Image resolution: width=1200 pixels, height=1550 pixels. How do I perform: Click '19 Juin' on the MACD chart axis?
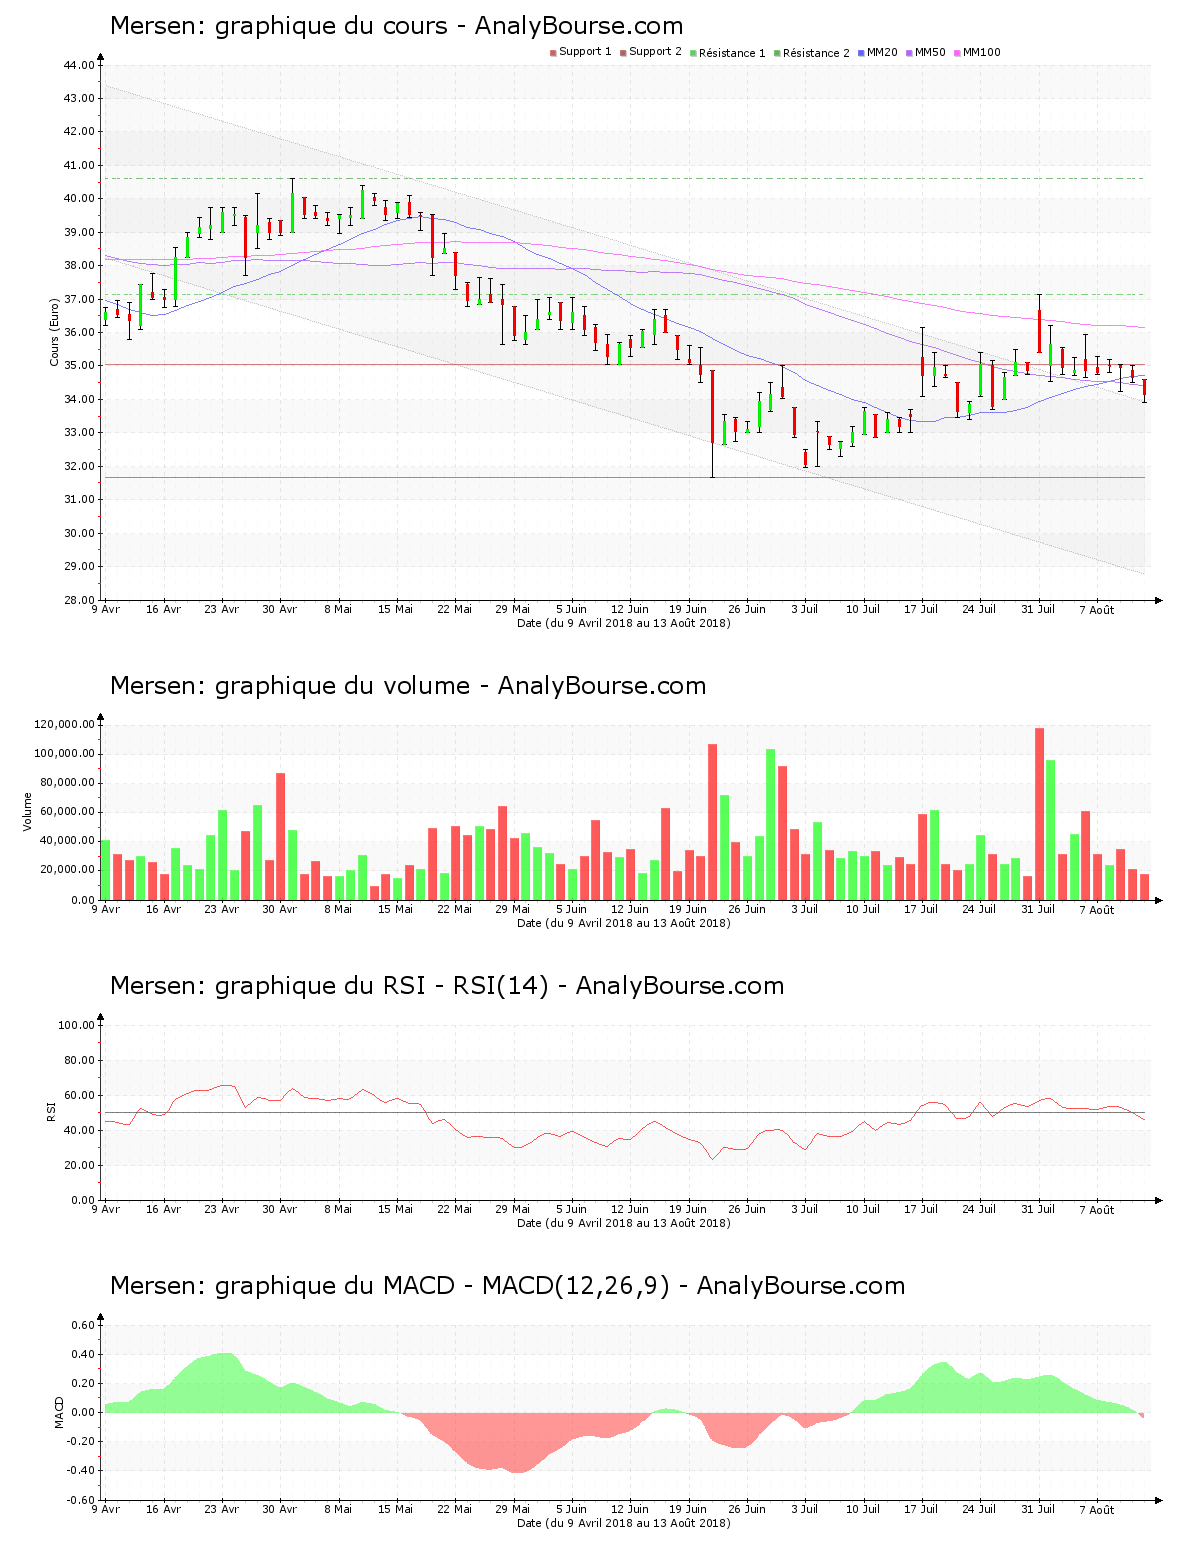(688, 1509)
